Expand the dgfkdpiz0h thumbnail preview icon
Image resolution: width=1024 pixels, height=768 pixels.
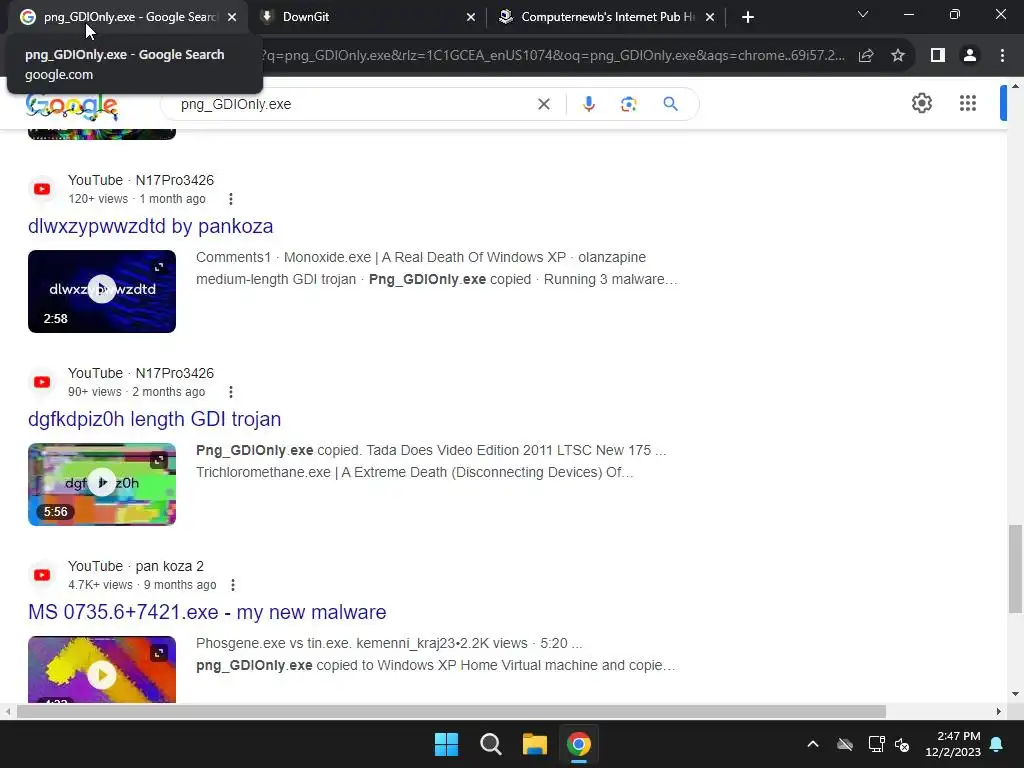pyautogui.click(x=159, y=460)
